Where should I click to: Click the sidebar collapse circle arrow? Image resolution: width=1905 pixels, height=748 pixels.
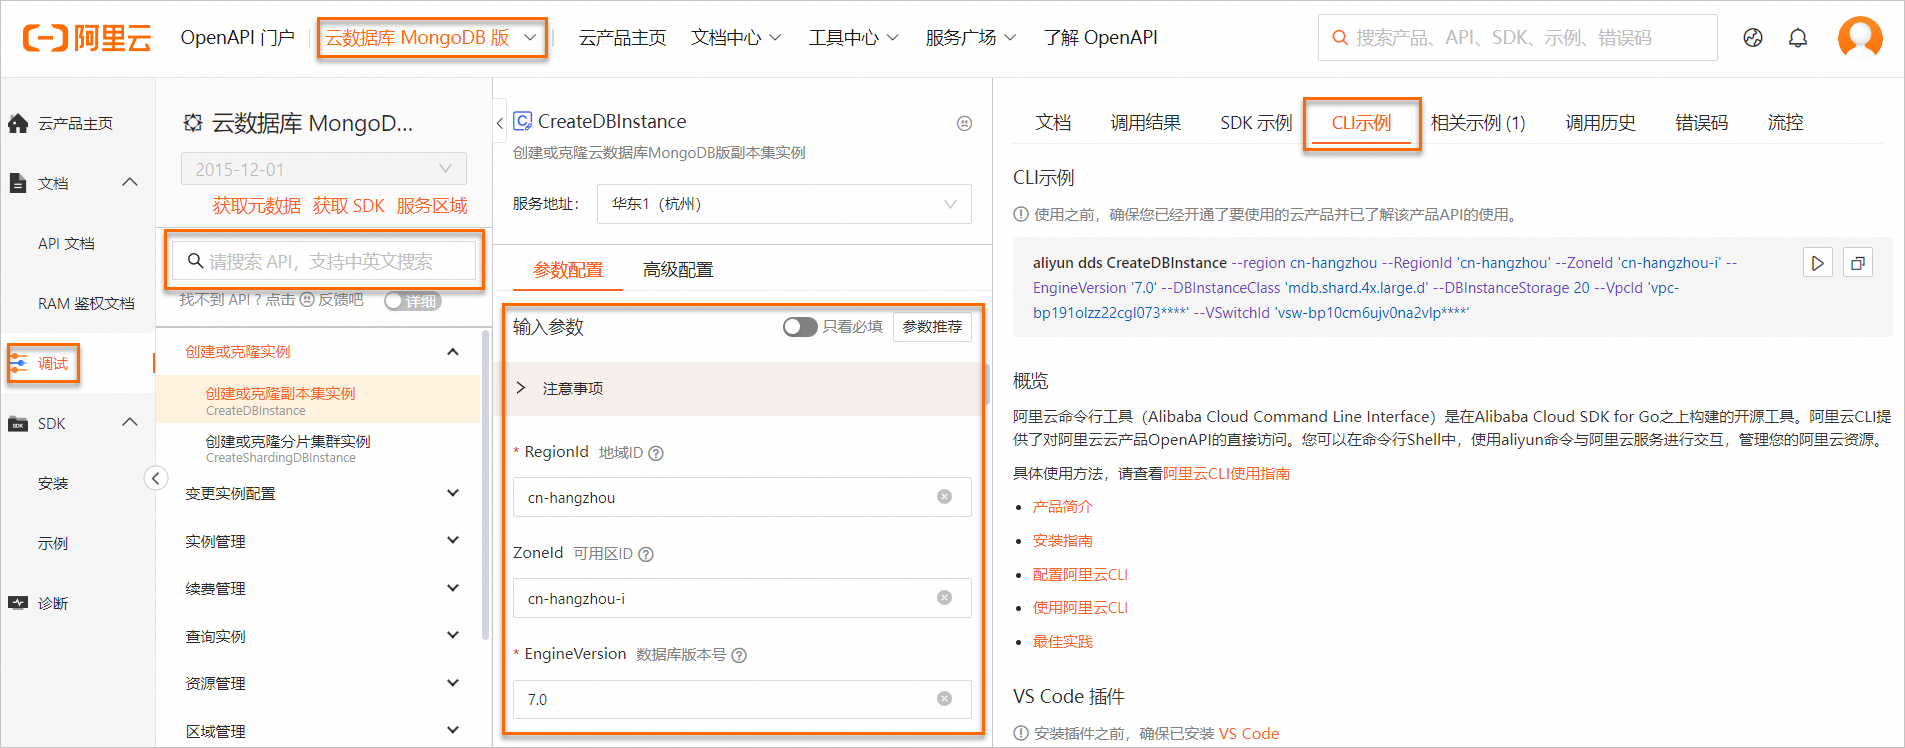click(x=156, y=478)
